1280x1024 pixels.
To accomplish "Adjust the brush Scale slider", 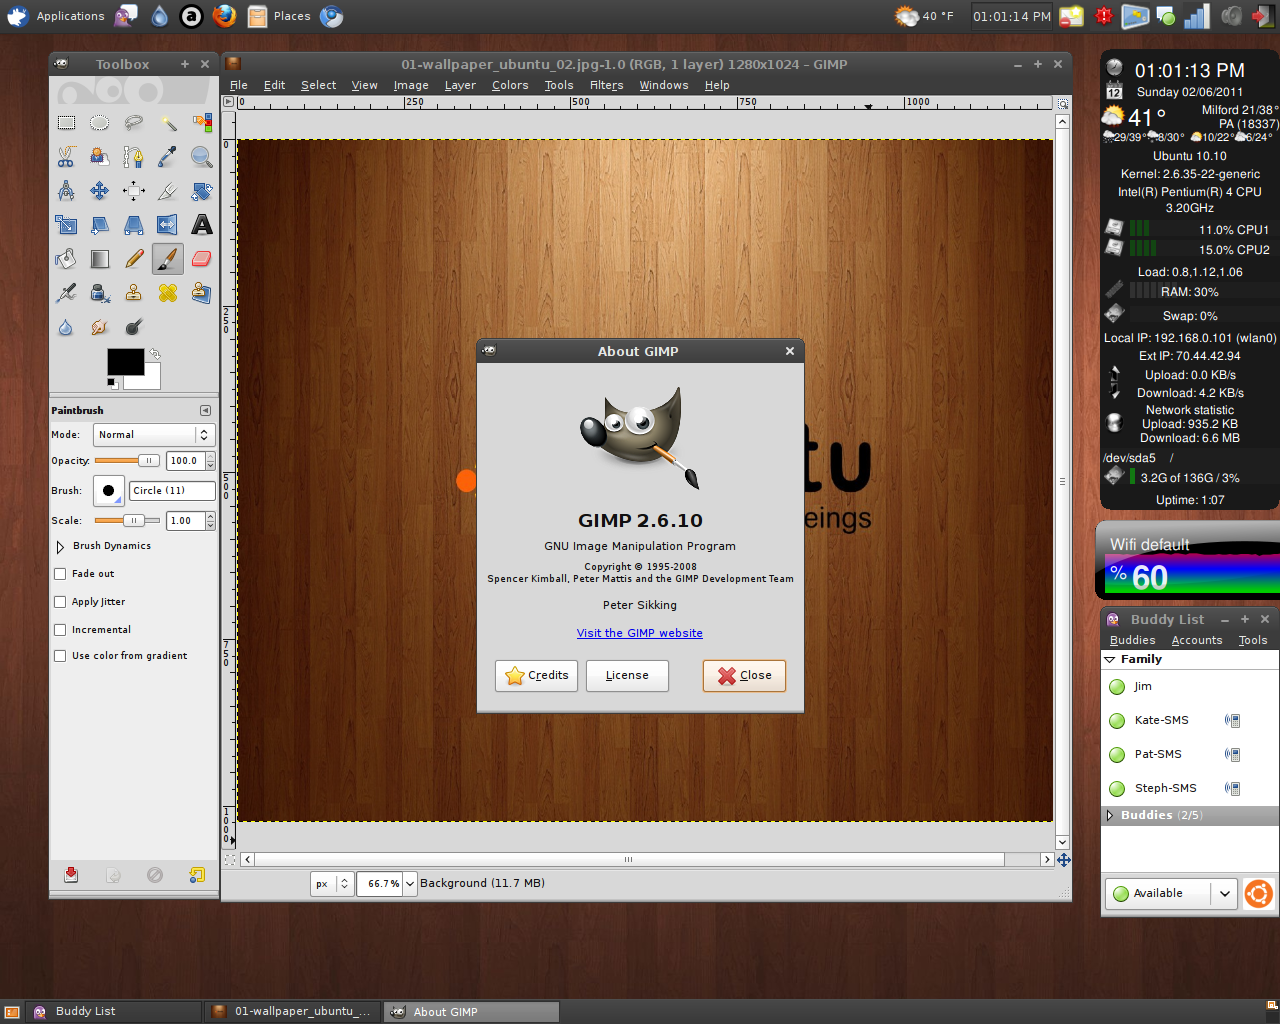I will click(127, 521).
